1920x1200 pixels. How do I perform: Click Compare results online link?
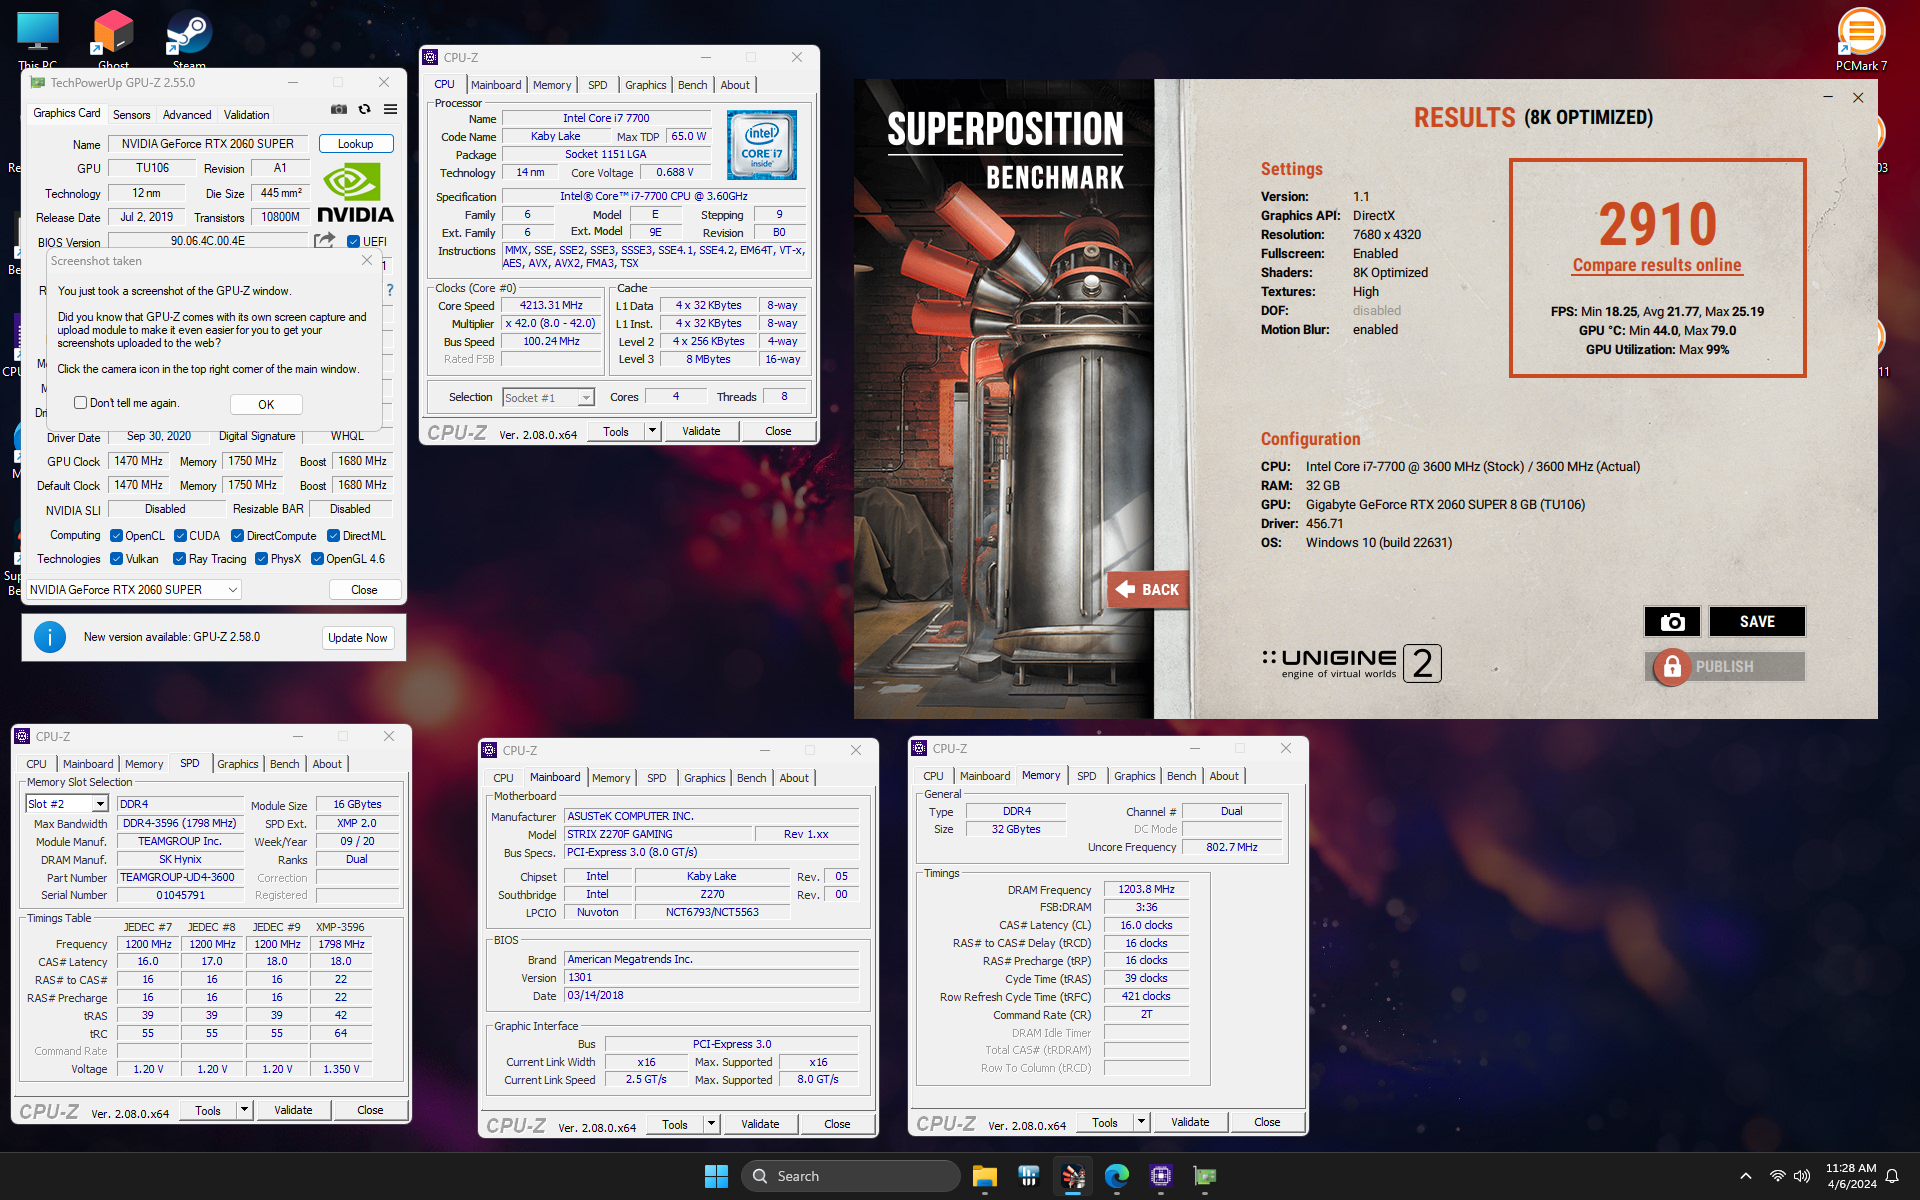(1657, 265)
